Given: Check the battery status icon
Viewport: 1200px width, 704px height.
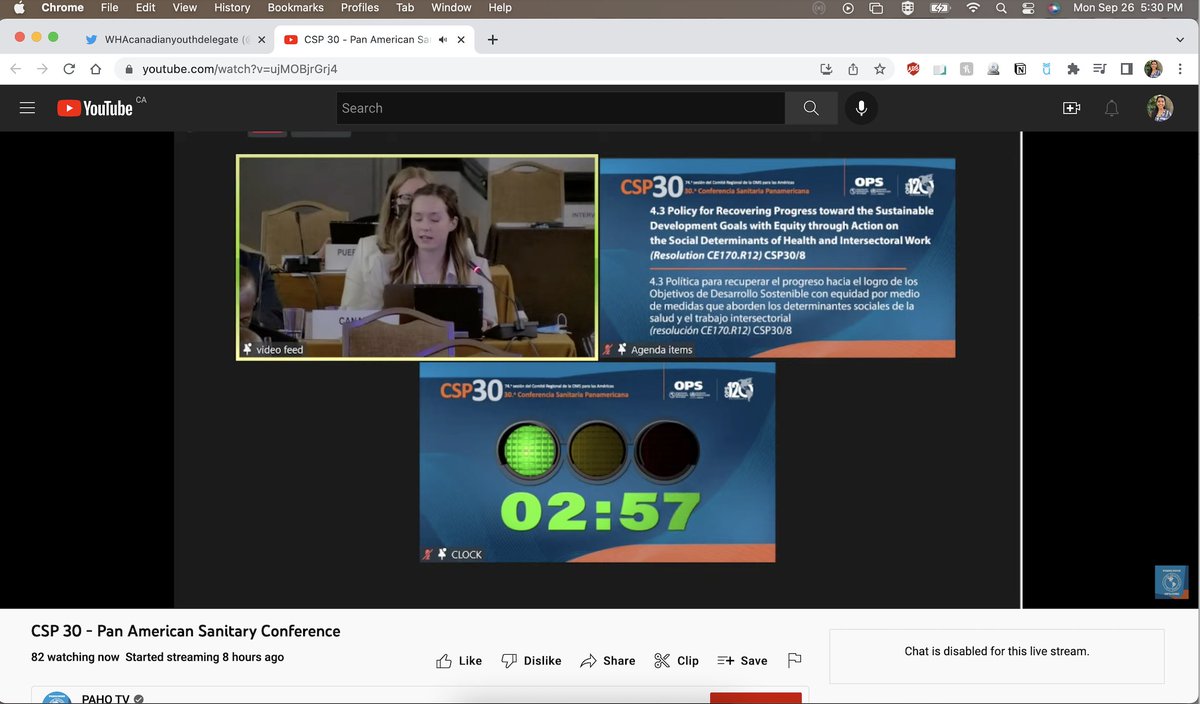Looking at the screenshot, I should coord(940,8).
